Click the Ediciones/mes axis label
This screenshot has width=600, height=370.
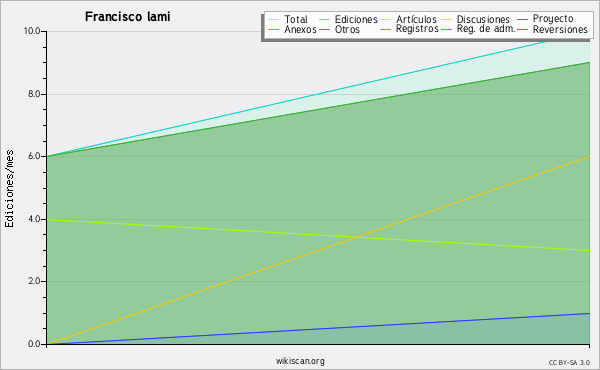point(9,189)
